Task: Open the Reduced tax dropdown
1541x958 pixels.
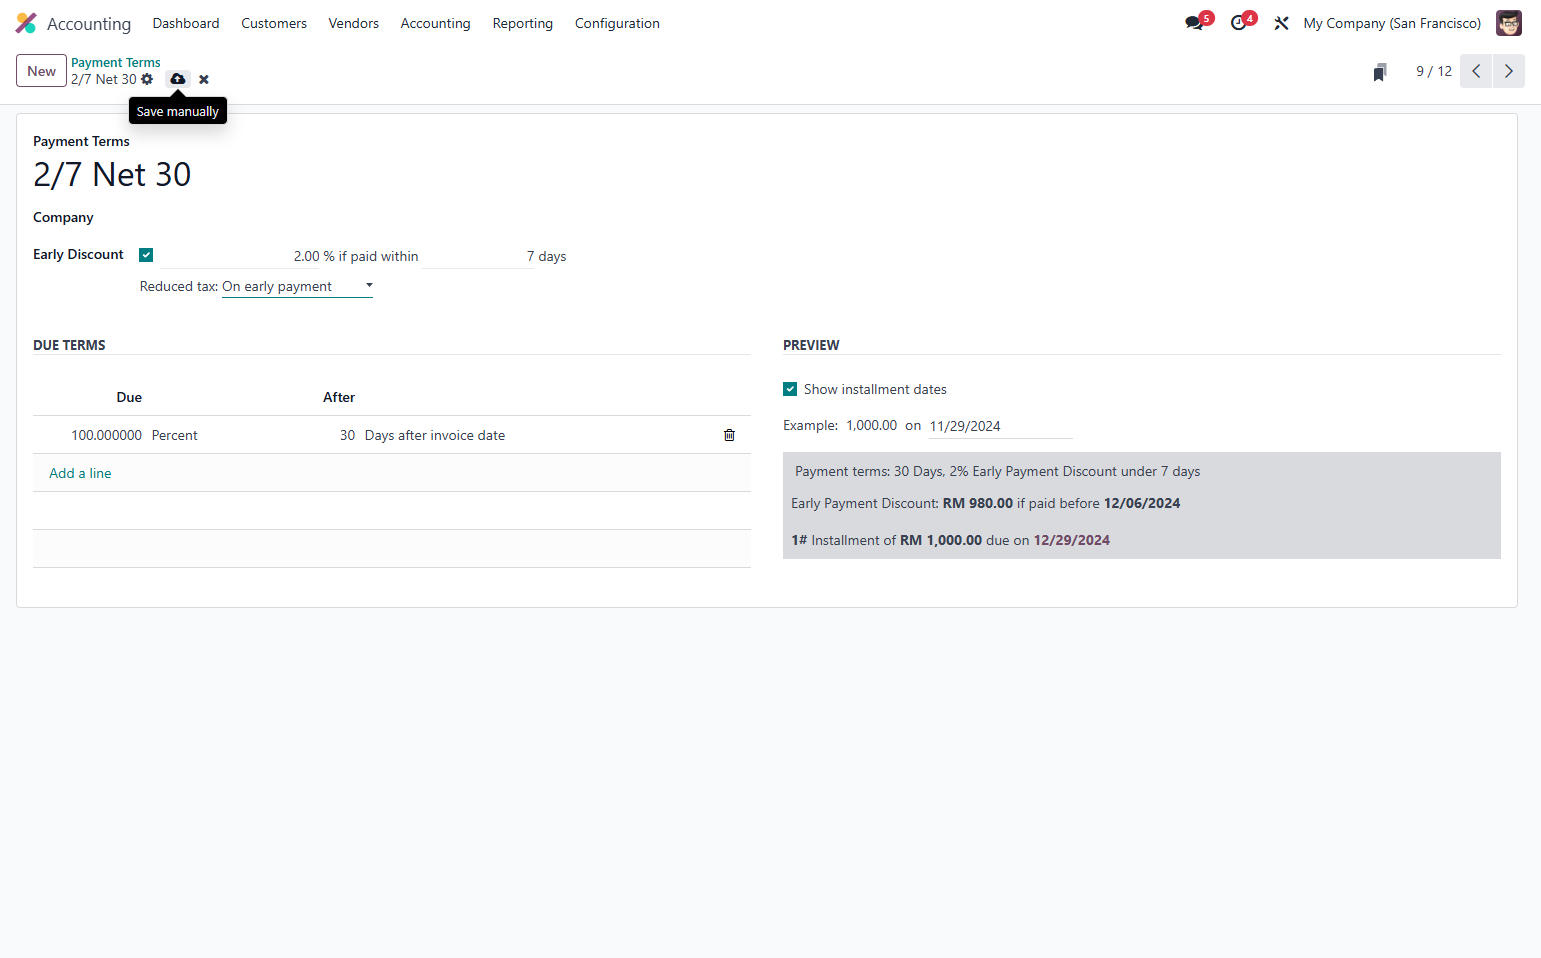Action: pyautogui.click(x=297, y=287)
